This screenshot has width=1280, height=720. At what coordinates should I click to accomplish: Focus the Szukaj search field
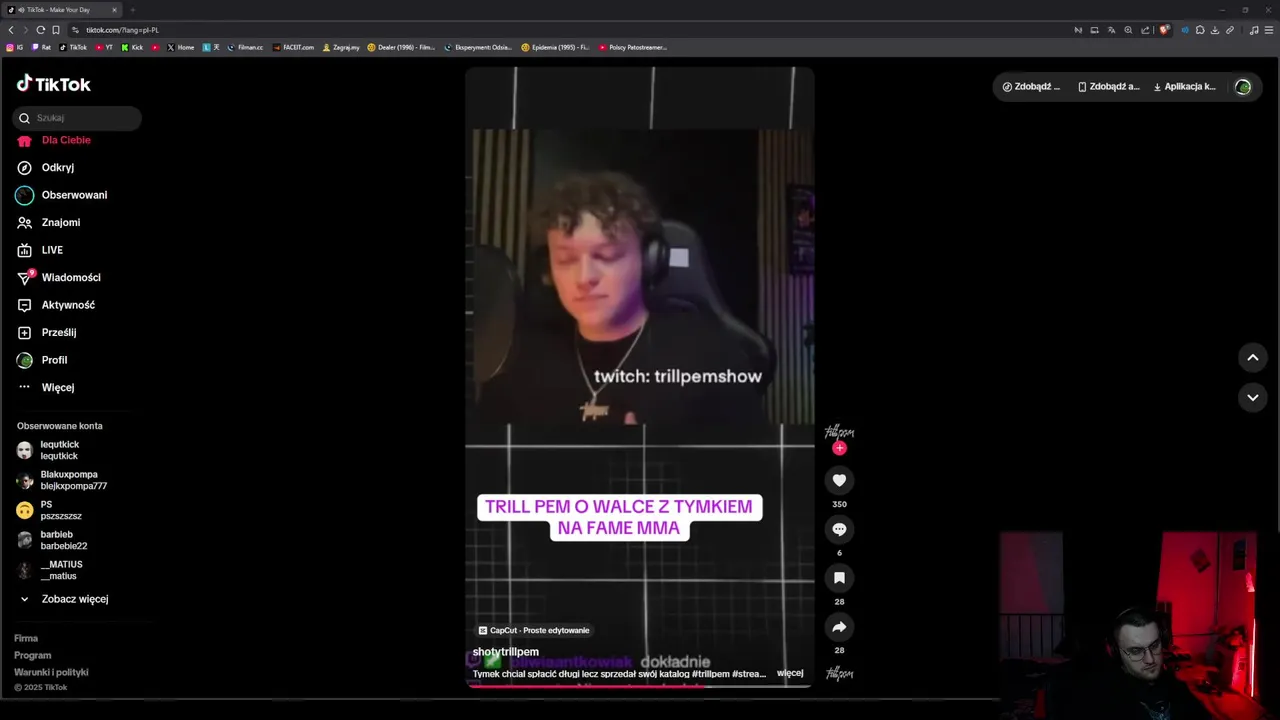(x=77, y=118)
